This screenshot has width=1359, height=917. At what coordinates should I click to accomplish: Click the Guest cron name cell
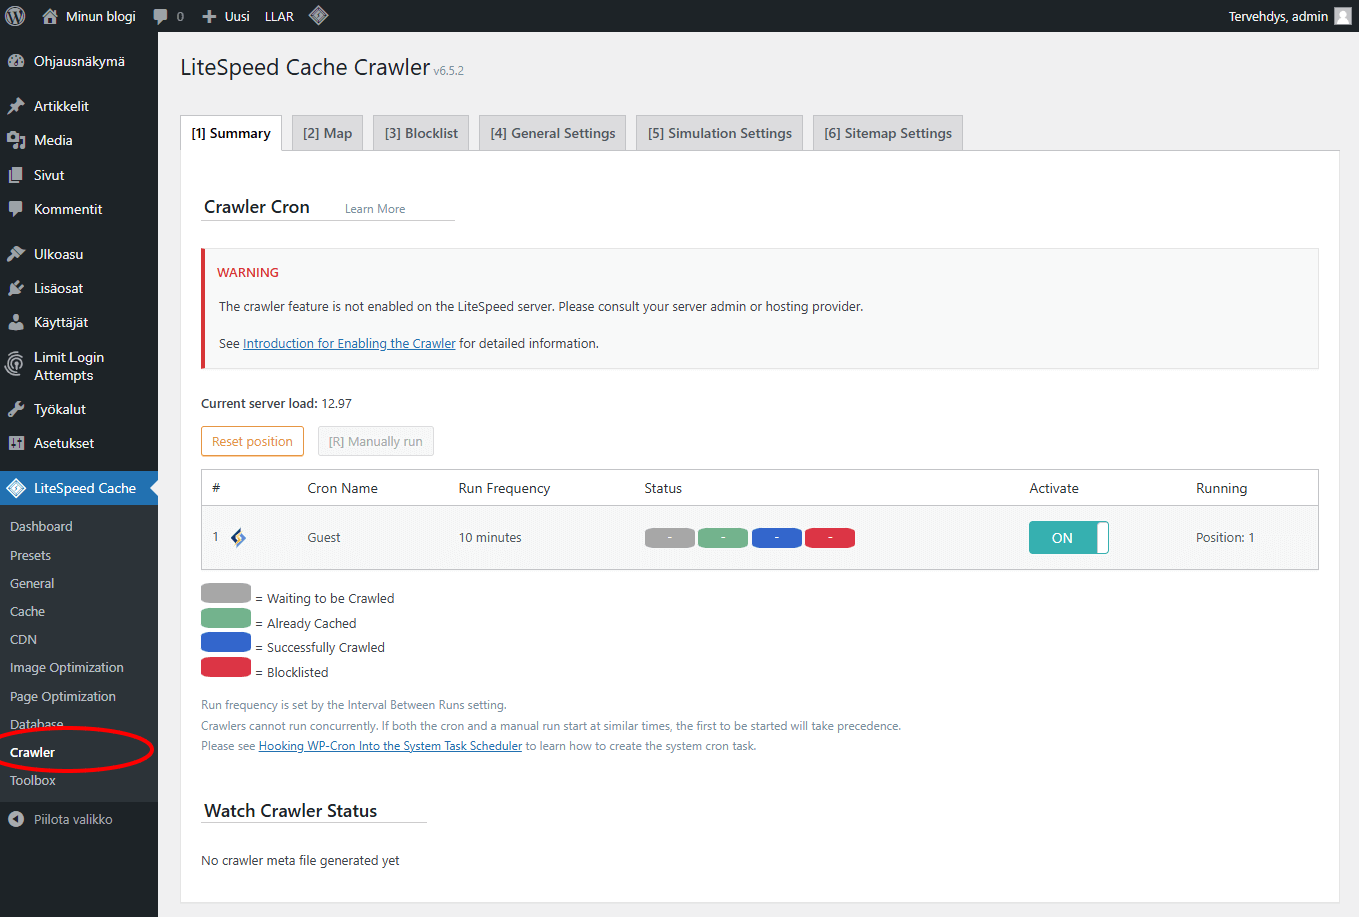click(324, 538)
